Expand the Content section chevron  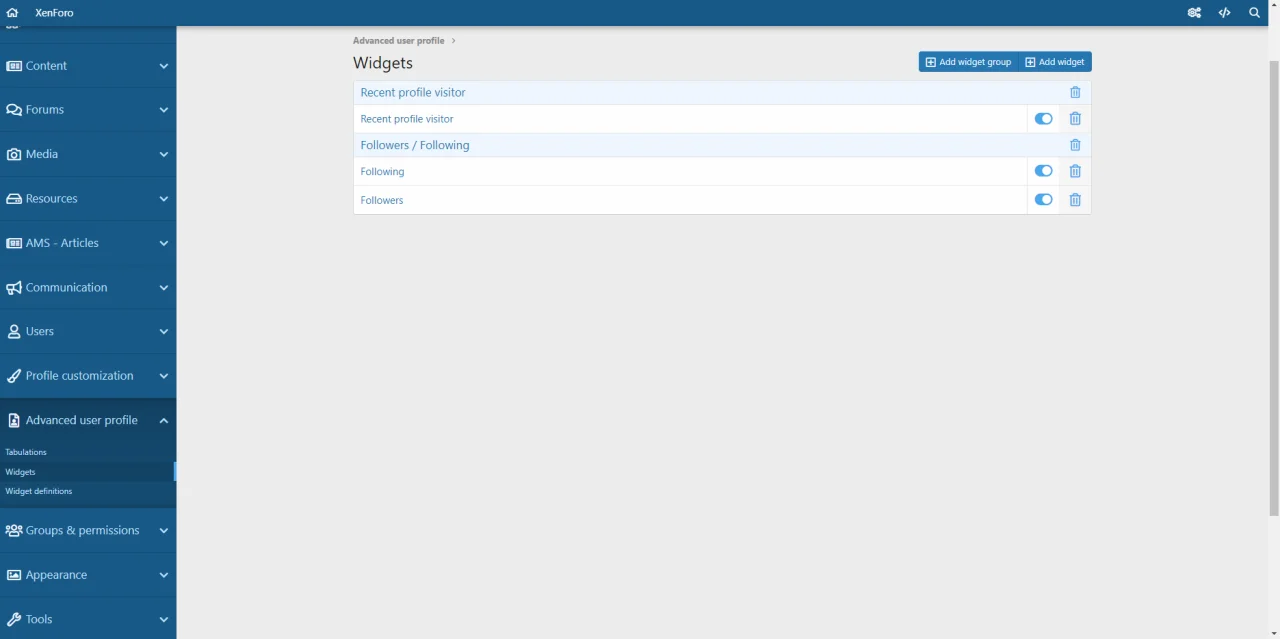point(164,66)
